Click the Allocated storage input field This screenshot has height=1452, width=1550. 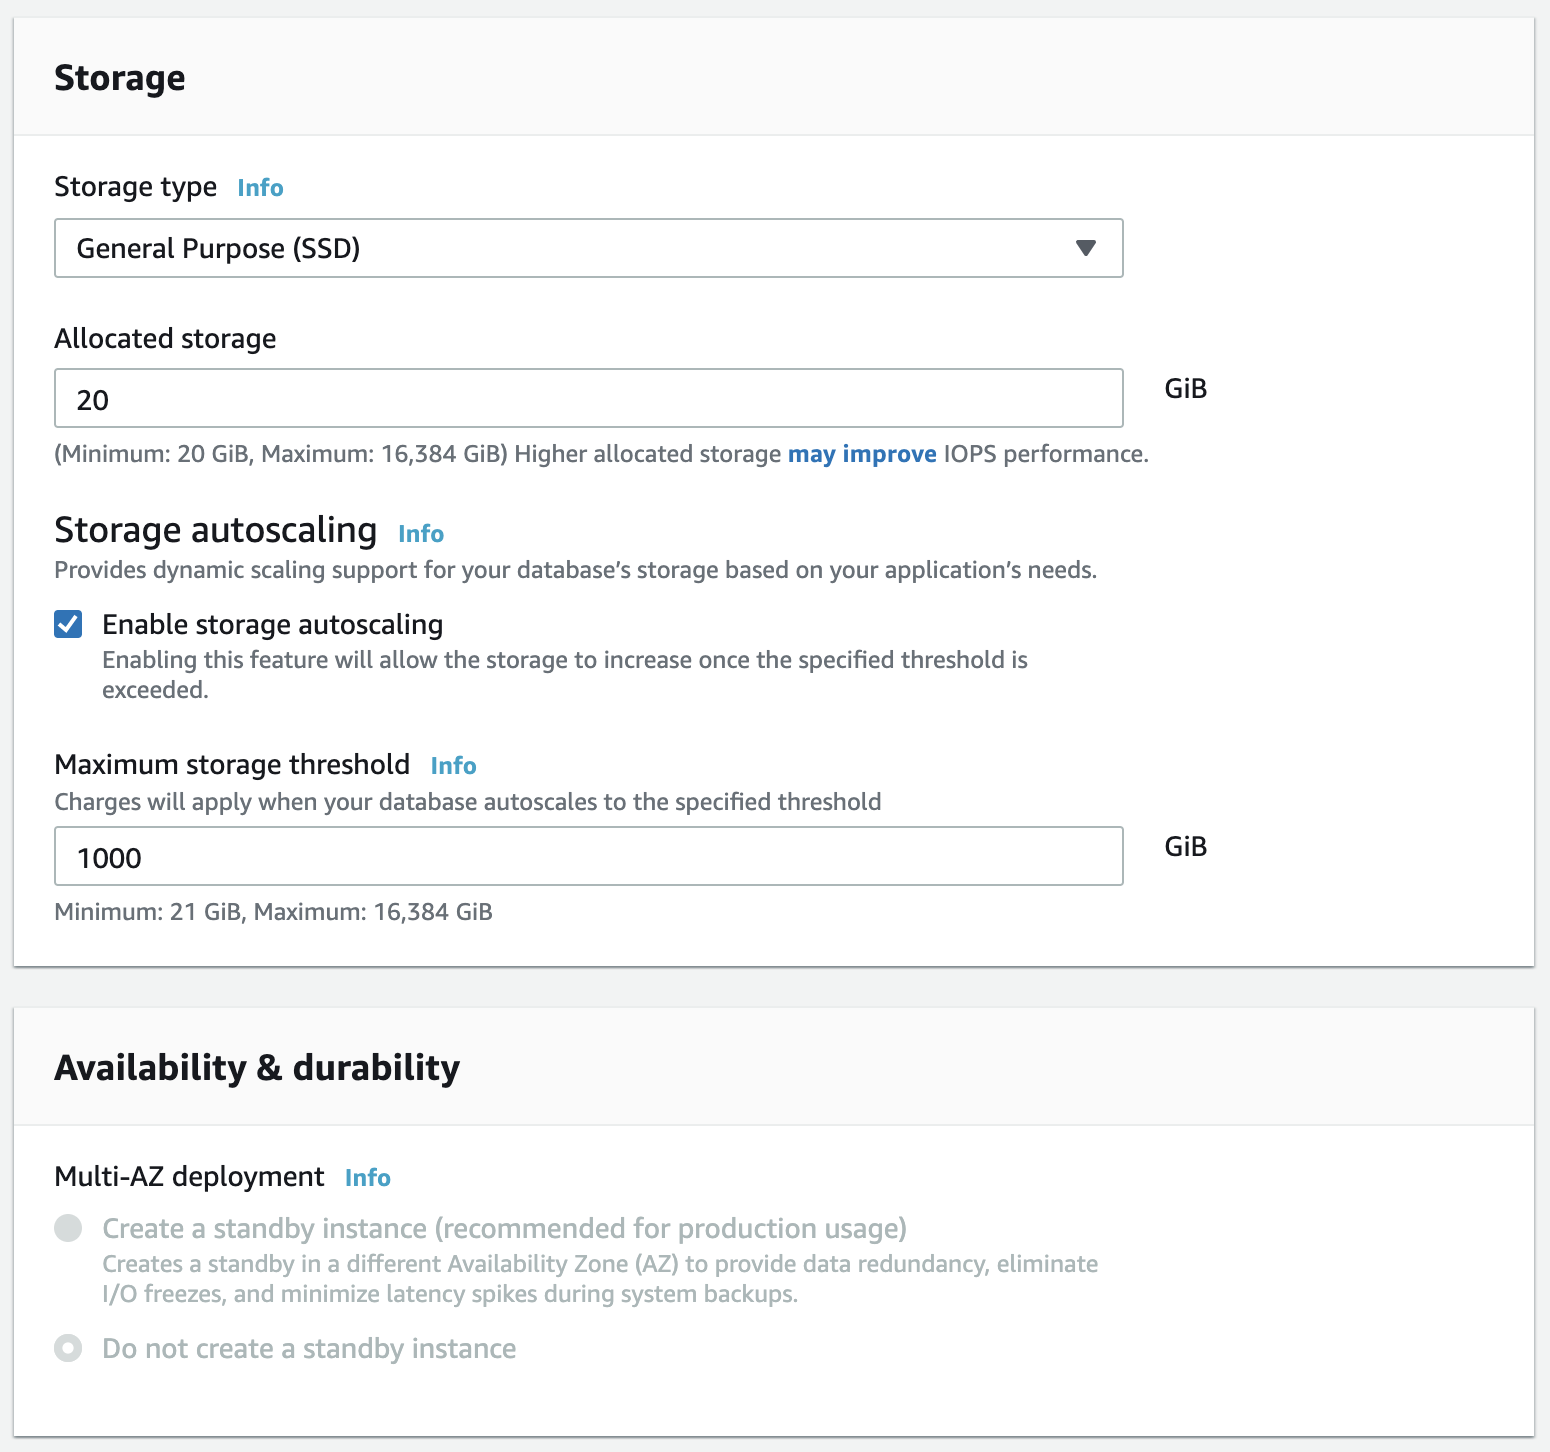(588, 398)
